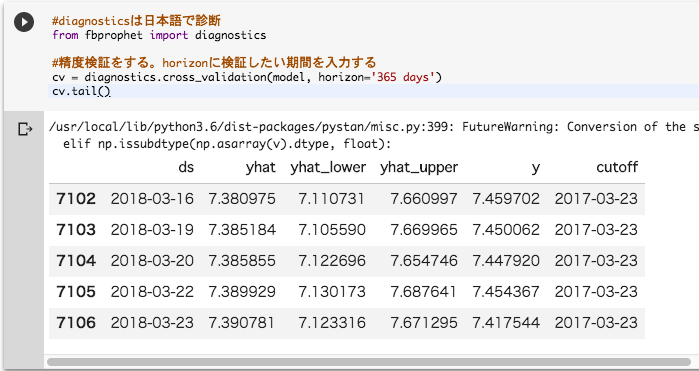This screenshot has width=699, height=371.
Task: Click the 'yhat' column header
Action: [x=260, y=167]
